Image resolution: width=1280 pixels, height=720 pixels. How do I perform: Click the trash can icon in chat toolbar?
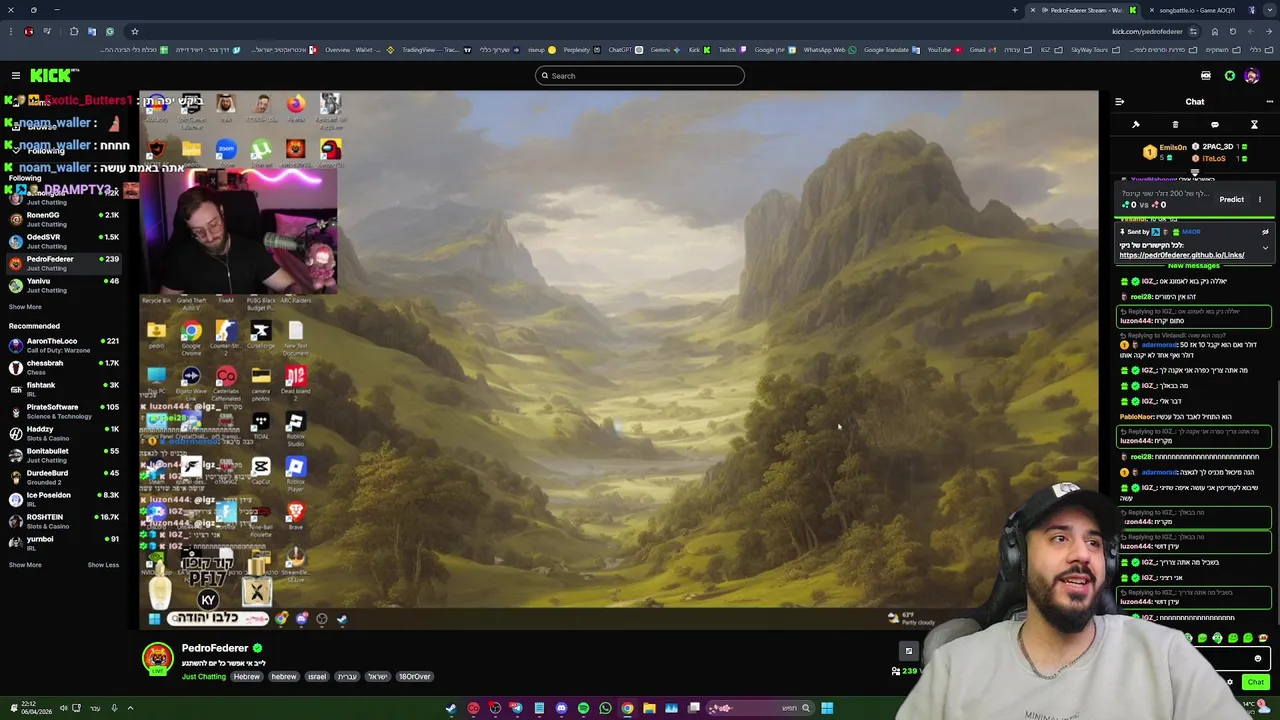tap(1175, 125)
